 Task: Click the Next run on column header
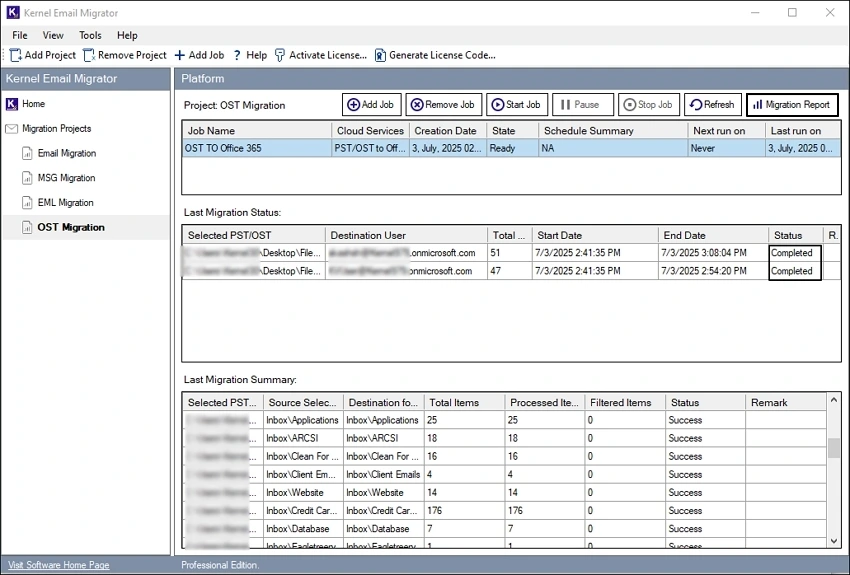[x=726, y=131]
